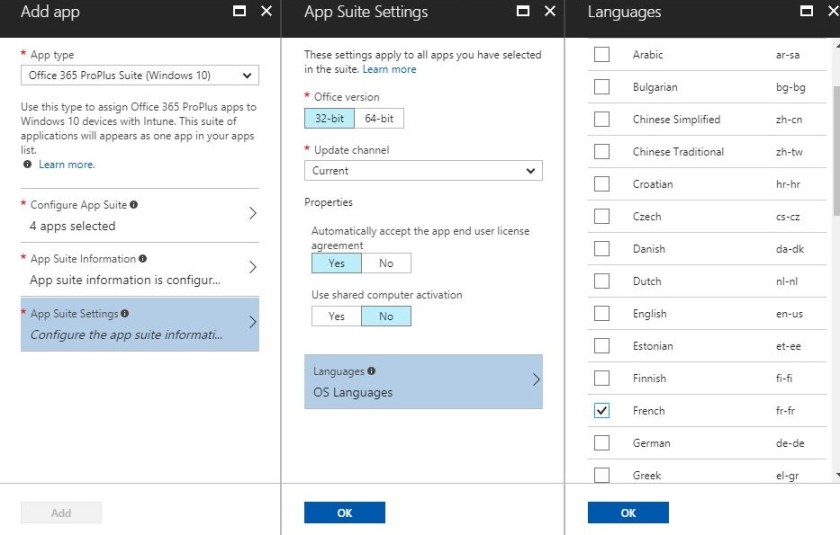Uncheck the French checkbox
The width and height of the screenshot is (840, 535).
point(602,411)
